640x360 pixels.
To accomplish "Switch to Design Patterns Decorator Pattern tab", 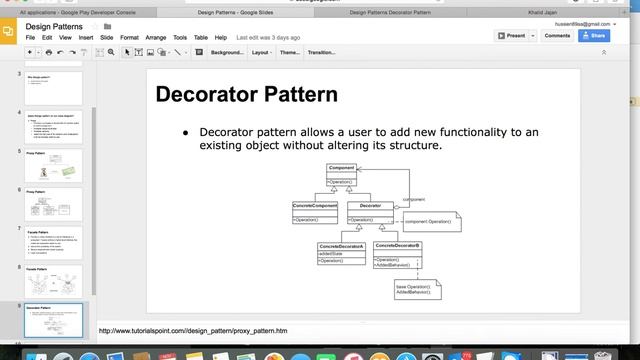I will (x=390, y=13).
